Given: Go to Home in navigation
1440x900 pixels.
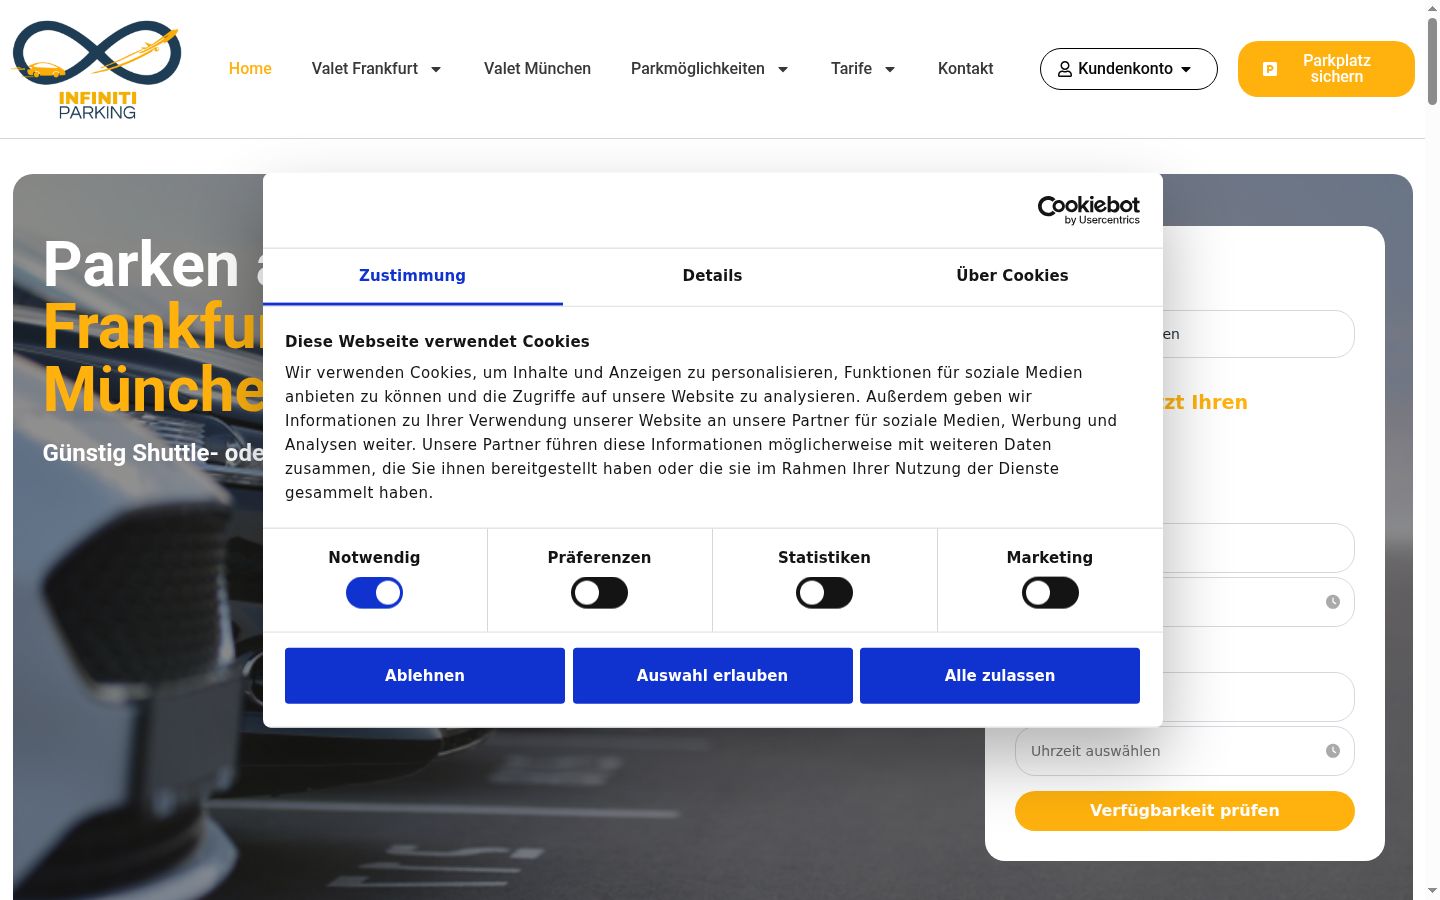Looking at the screenshot, I should 250,69.
